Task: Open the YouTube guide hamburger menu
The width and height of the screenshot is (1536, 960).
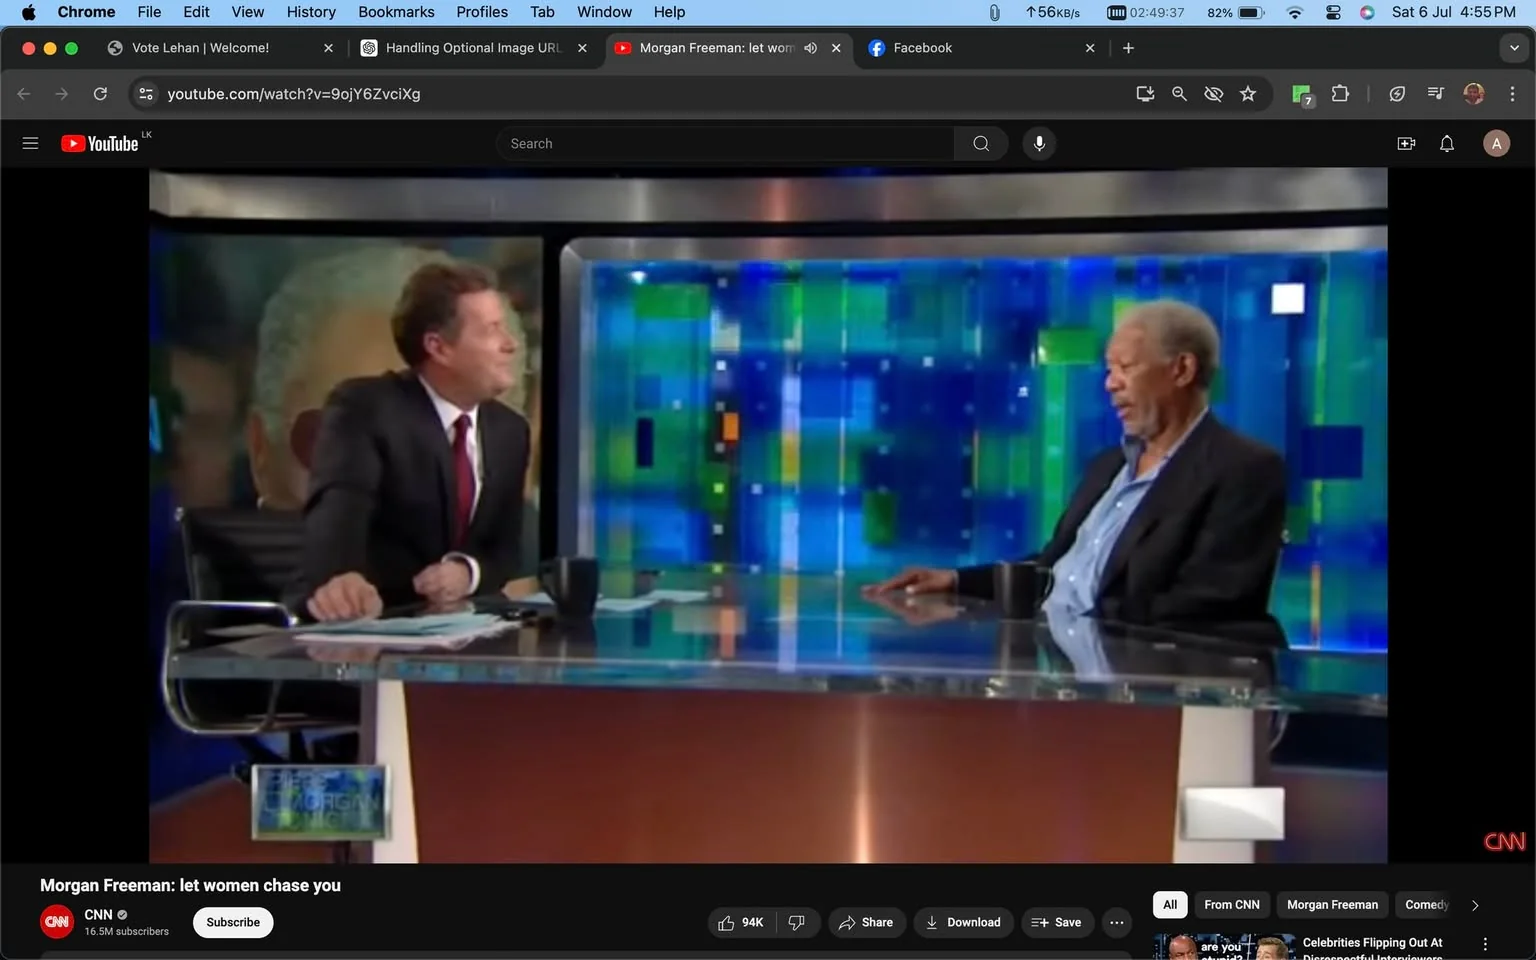Action: click(x=30, y=143)
